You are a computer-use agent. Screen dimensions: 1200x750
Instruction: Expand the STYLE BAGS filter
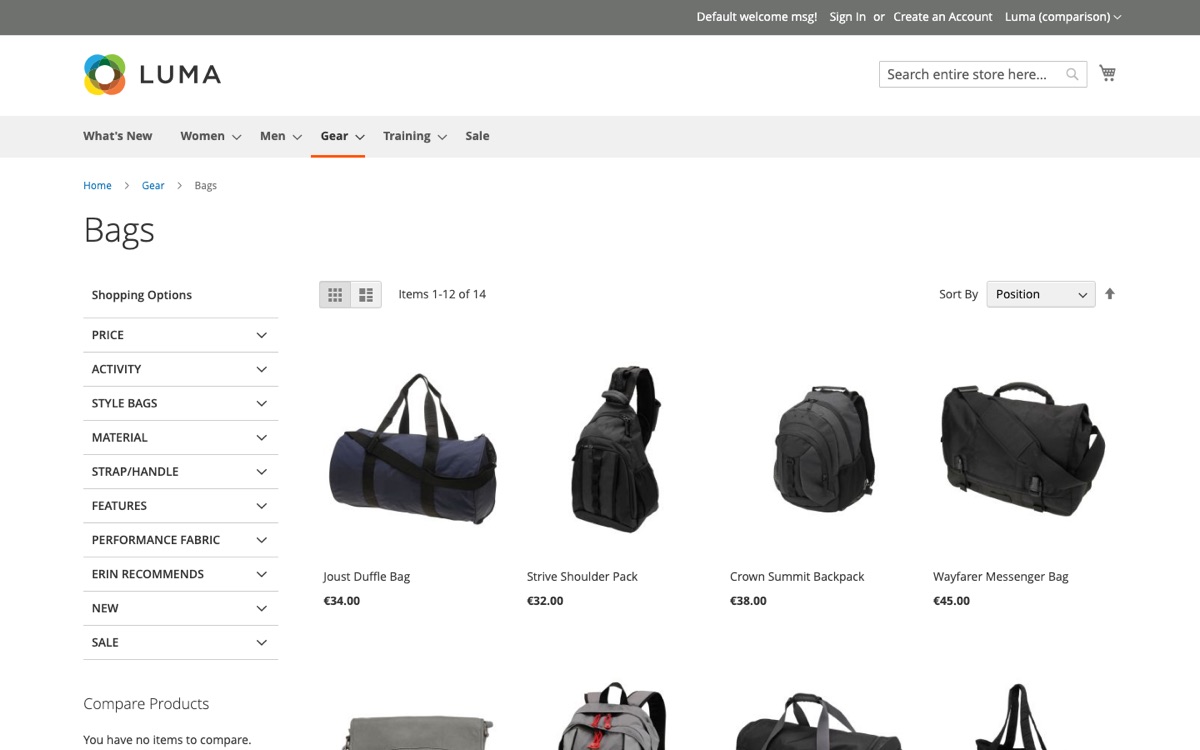[x=181, y=403]
